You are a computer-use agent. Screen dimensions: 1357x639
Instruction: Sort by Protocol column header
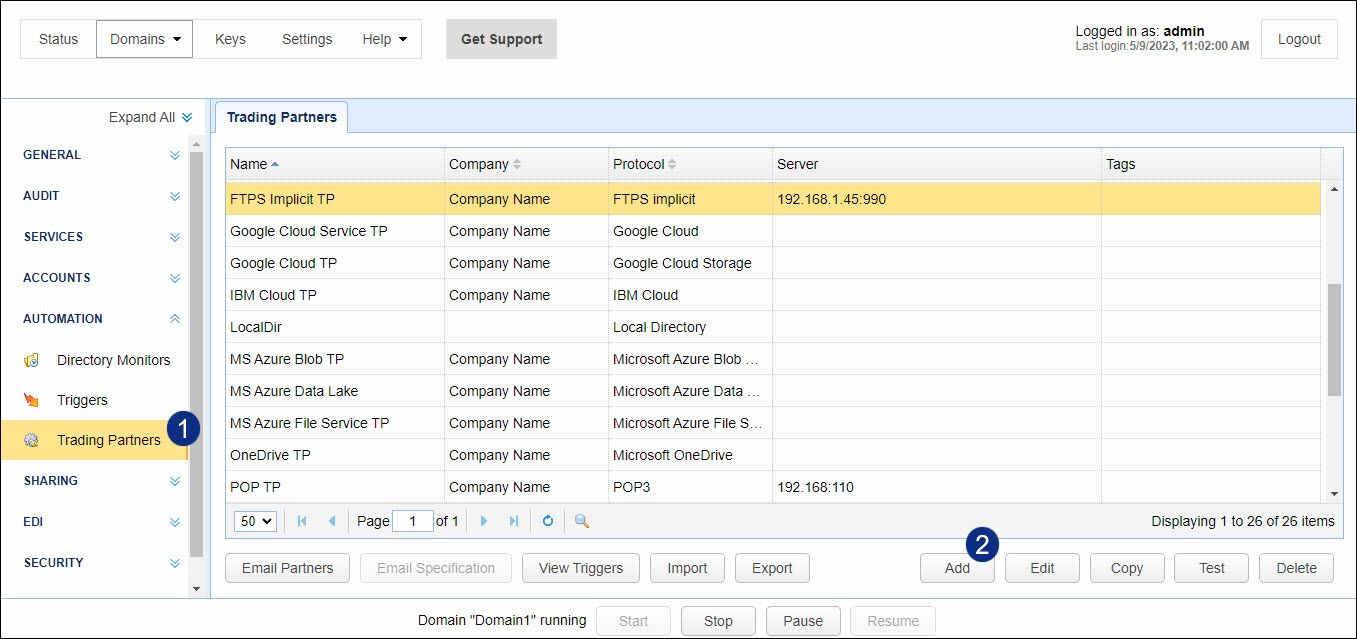(690, 164)
